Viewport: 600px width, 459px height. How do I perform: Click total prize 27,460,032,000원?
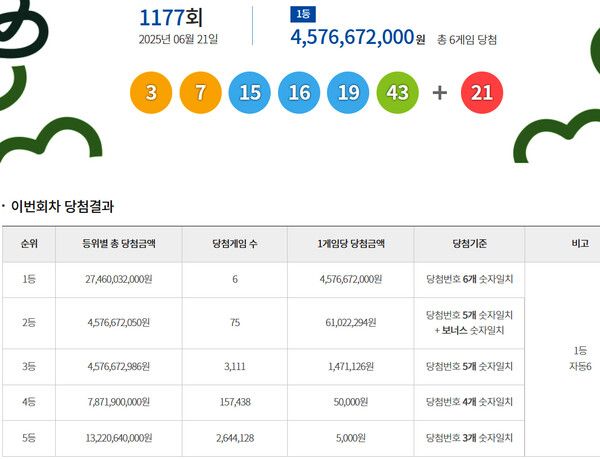(x=119, y=280)
